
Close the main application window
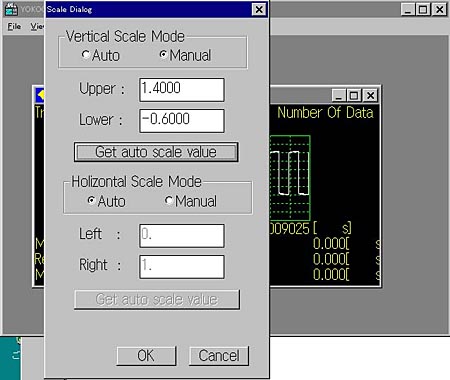tap(439, 9)
